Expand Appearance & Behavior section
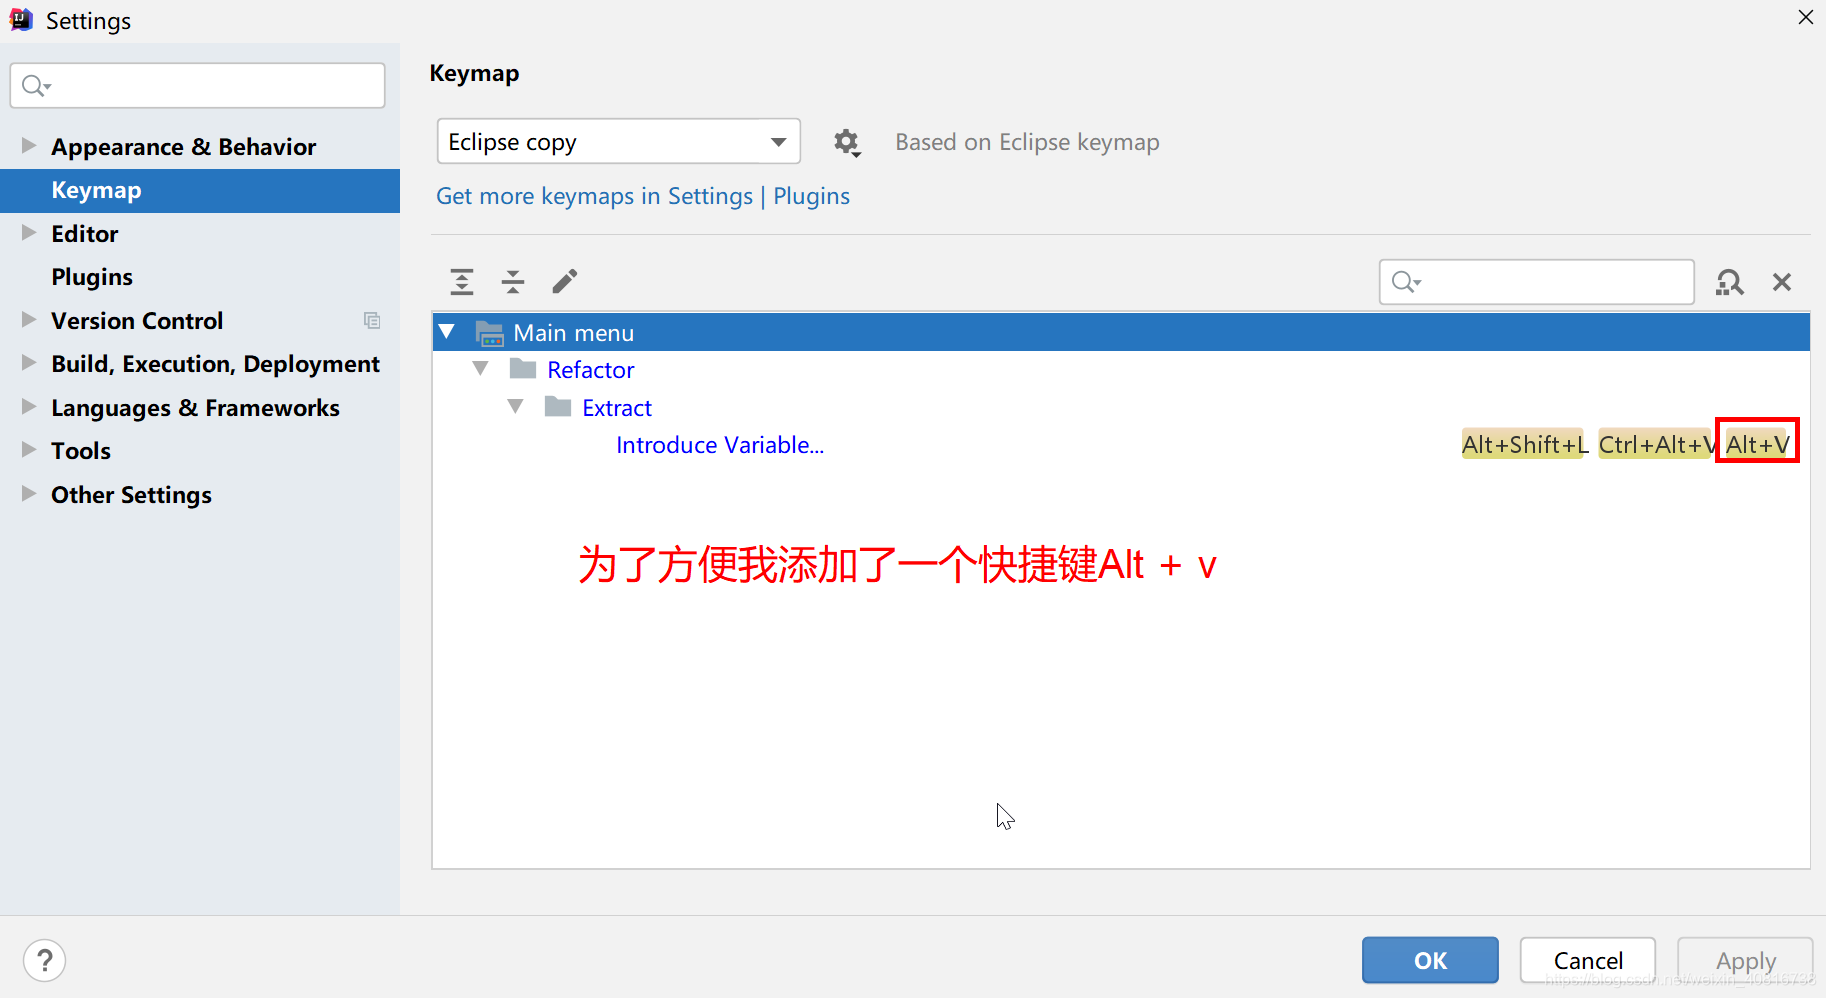The width and height of the screenshot is (1826, 998). coord(29,146)
